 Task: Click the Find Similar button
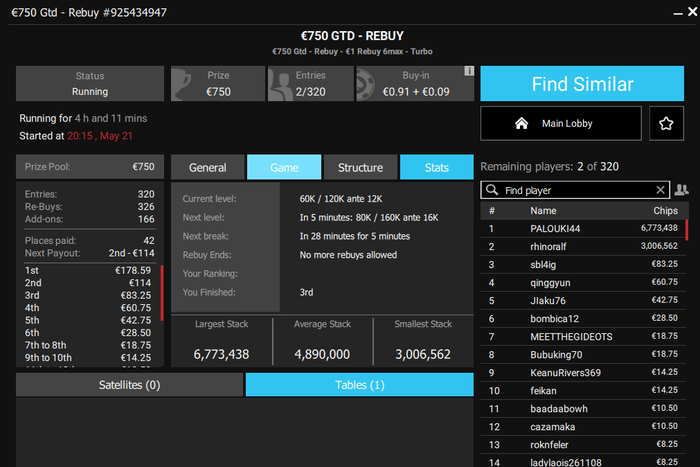tap(582, 83)
